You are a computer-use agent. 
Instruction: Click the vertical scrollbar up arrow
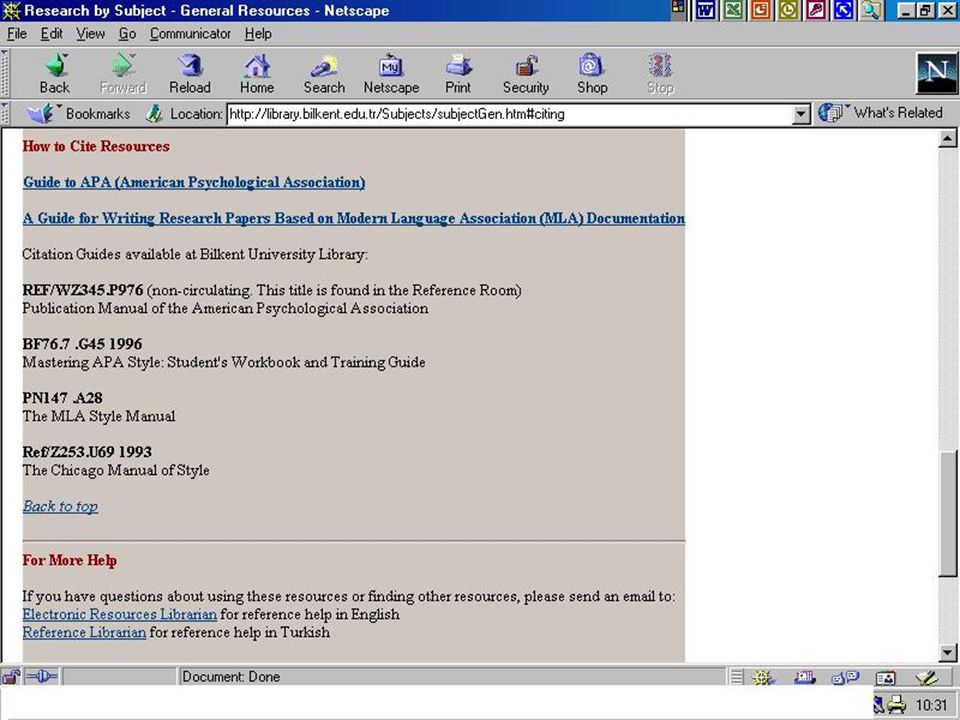pos(947,138)
